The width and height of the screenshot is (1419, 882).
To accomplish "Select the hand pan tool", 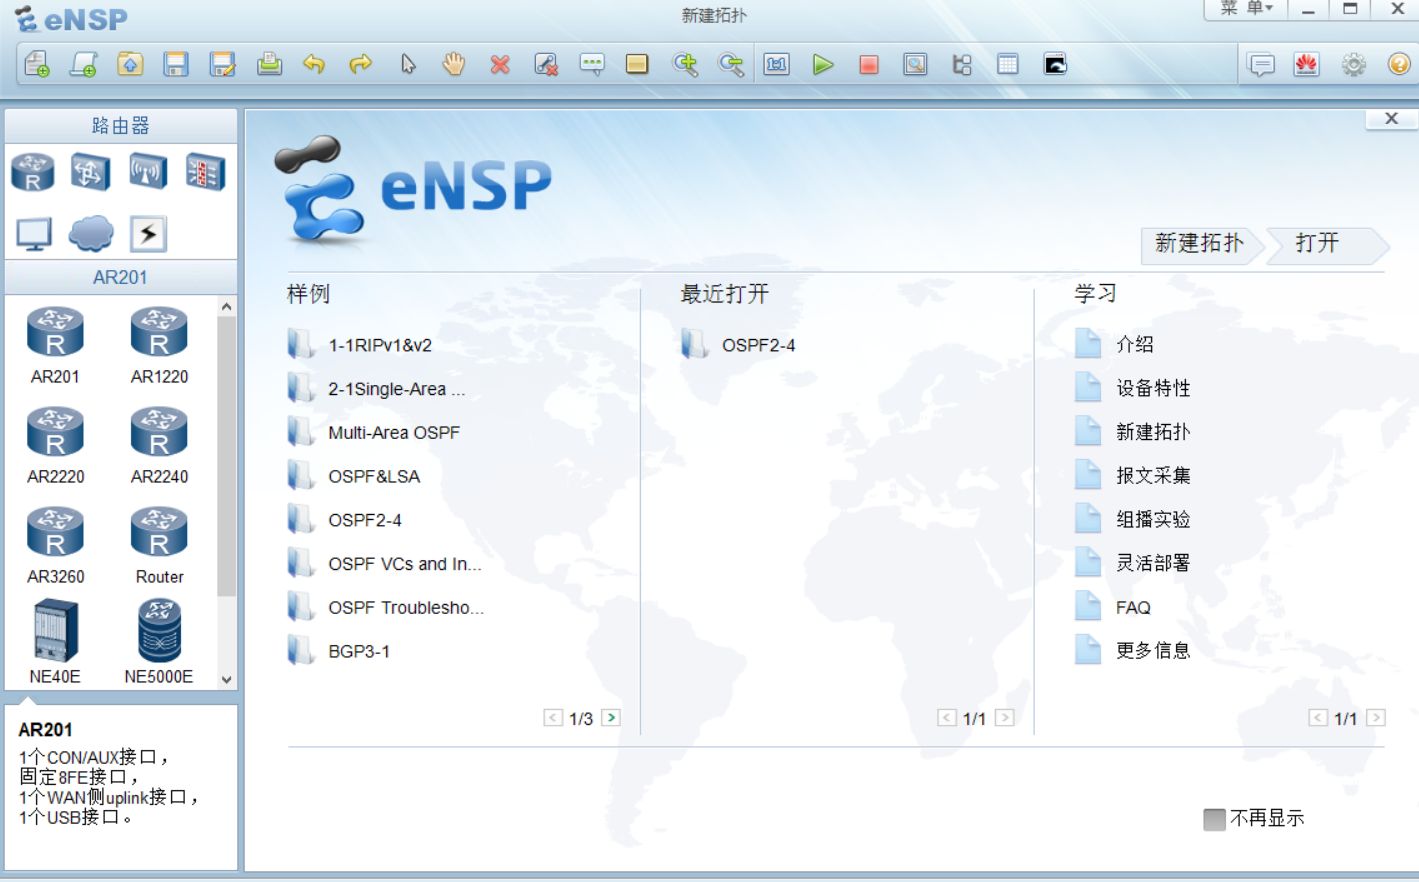I will (454, 65).
